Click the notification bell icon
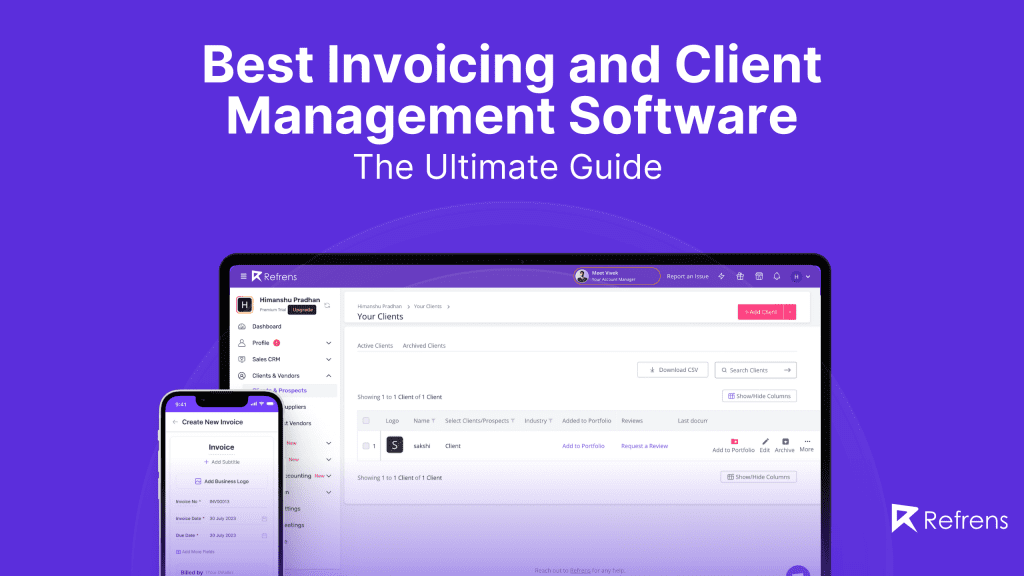1024x576 pixels. point(777,275)
